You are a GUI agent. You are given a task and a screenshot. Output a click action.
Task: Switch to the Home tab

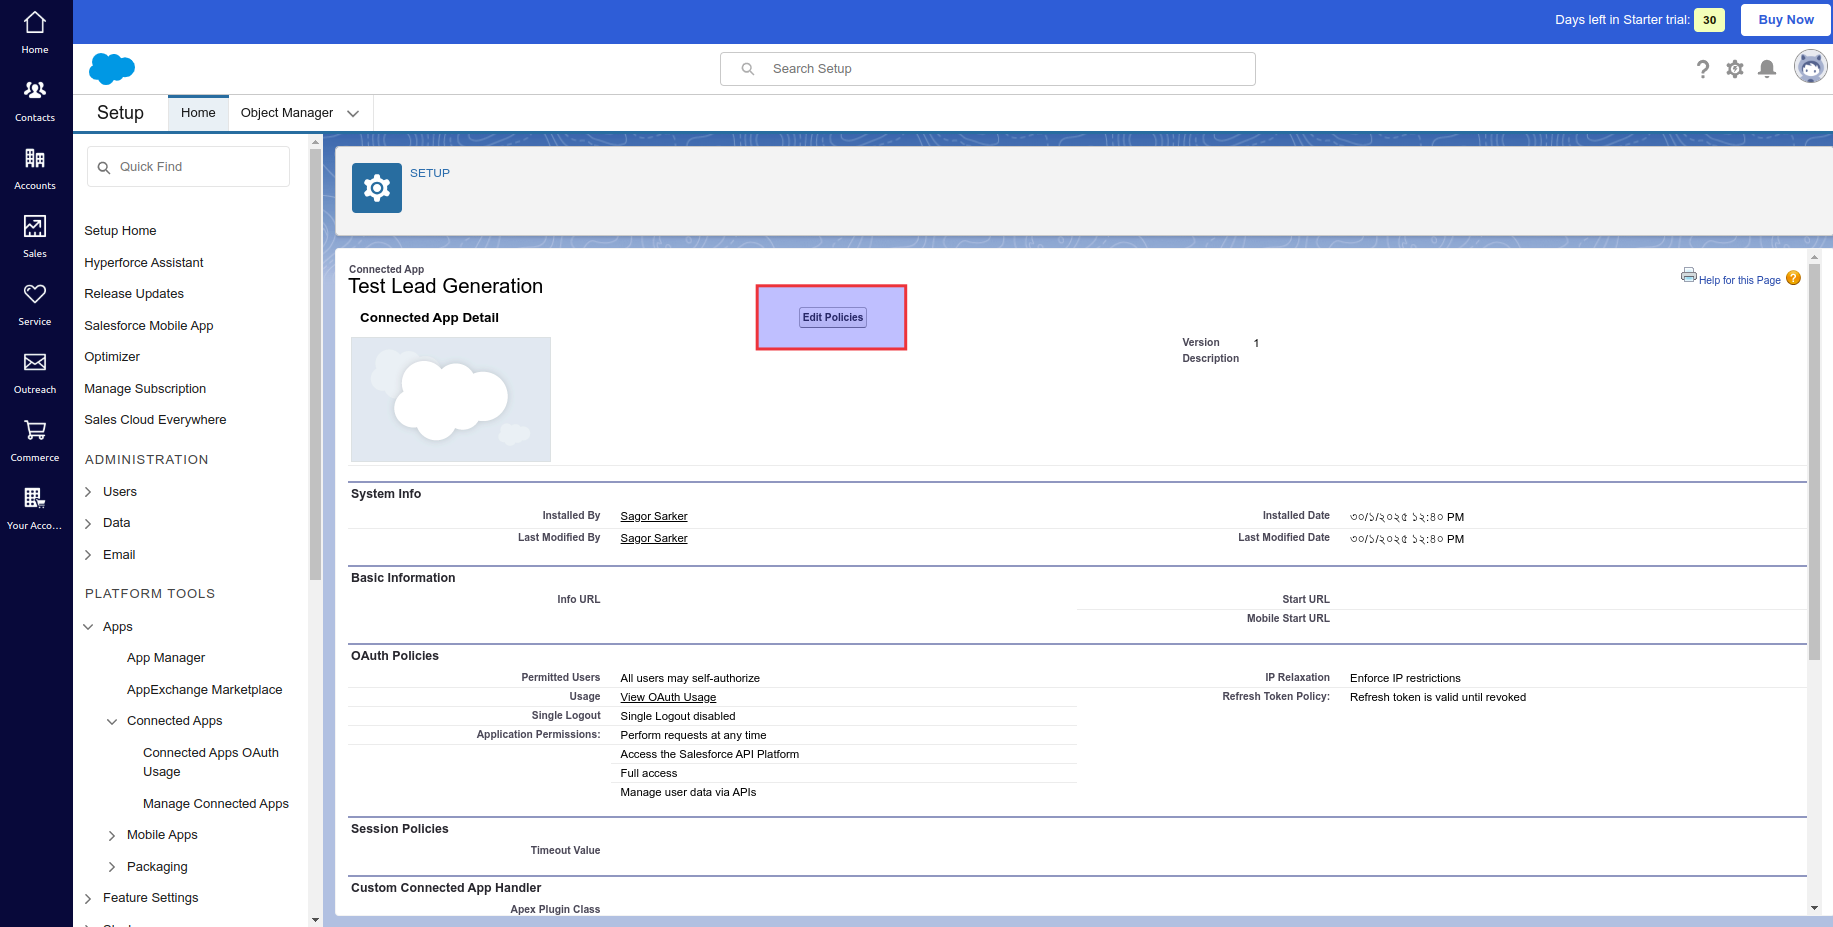tap(198, 113)
